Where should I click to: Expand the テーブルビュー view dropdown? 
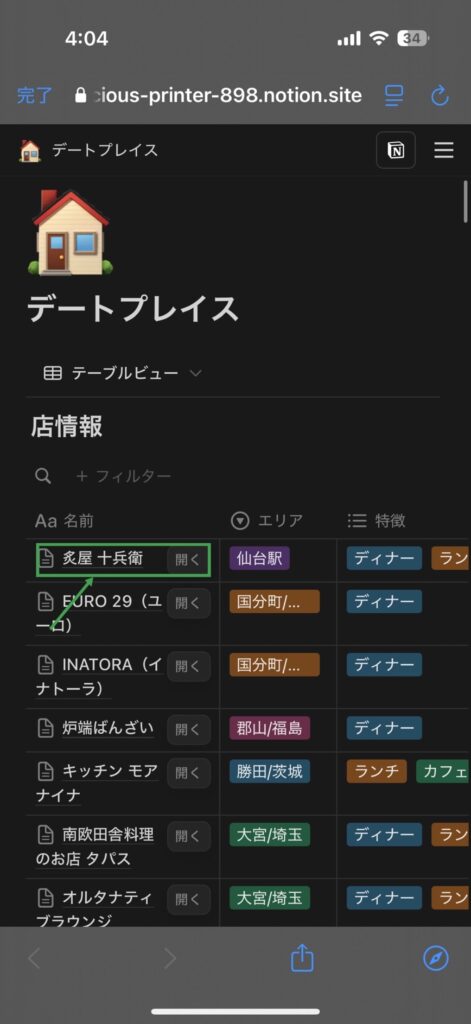[x=122, y=373]
